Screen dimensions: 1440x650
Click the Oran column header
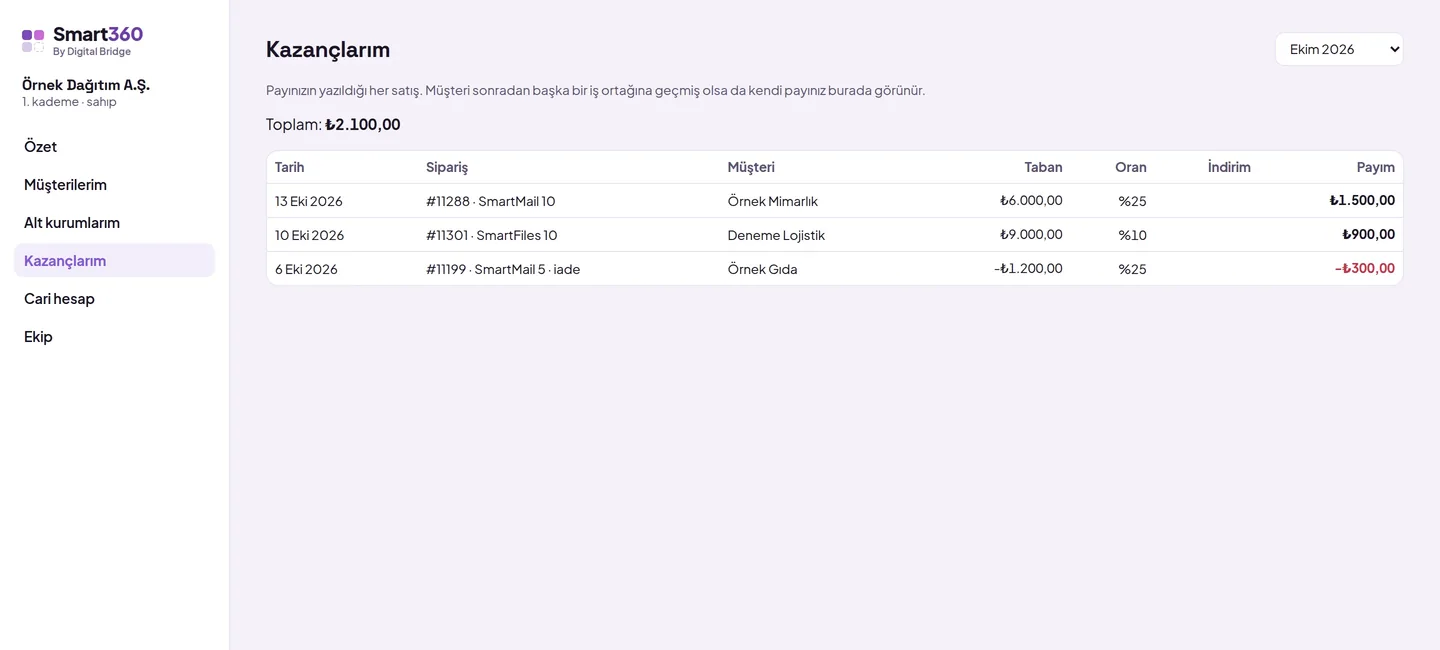click(x=1131, y=167)
